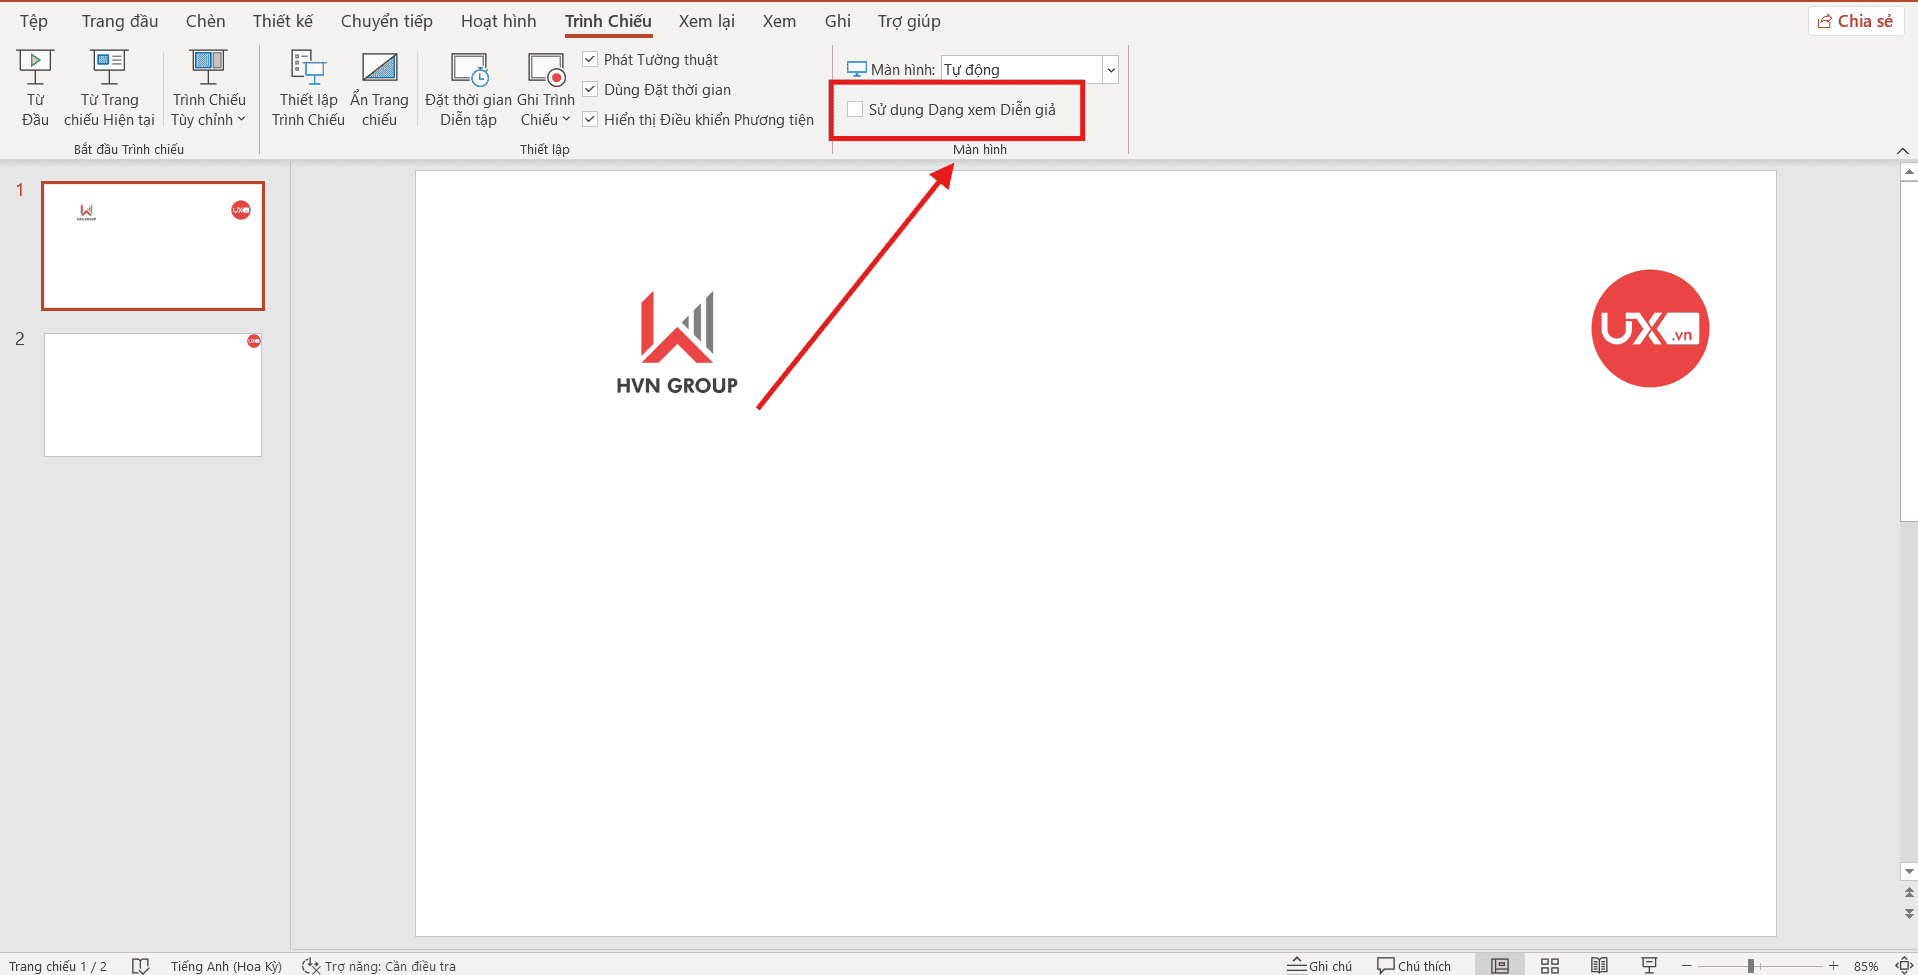1918x975 pixels.
Task: Open Trình Chiếu Tùy chỉnh
Action: pyautogui.click(x=207, y=88)
